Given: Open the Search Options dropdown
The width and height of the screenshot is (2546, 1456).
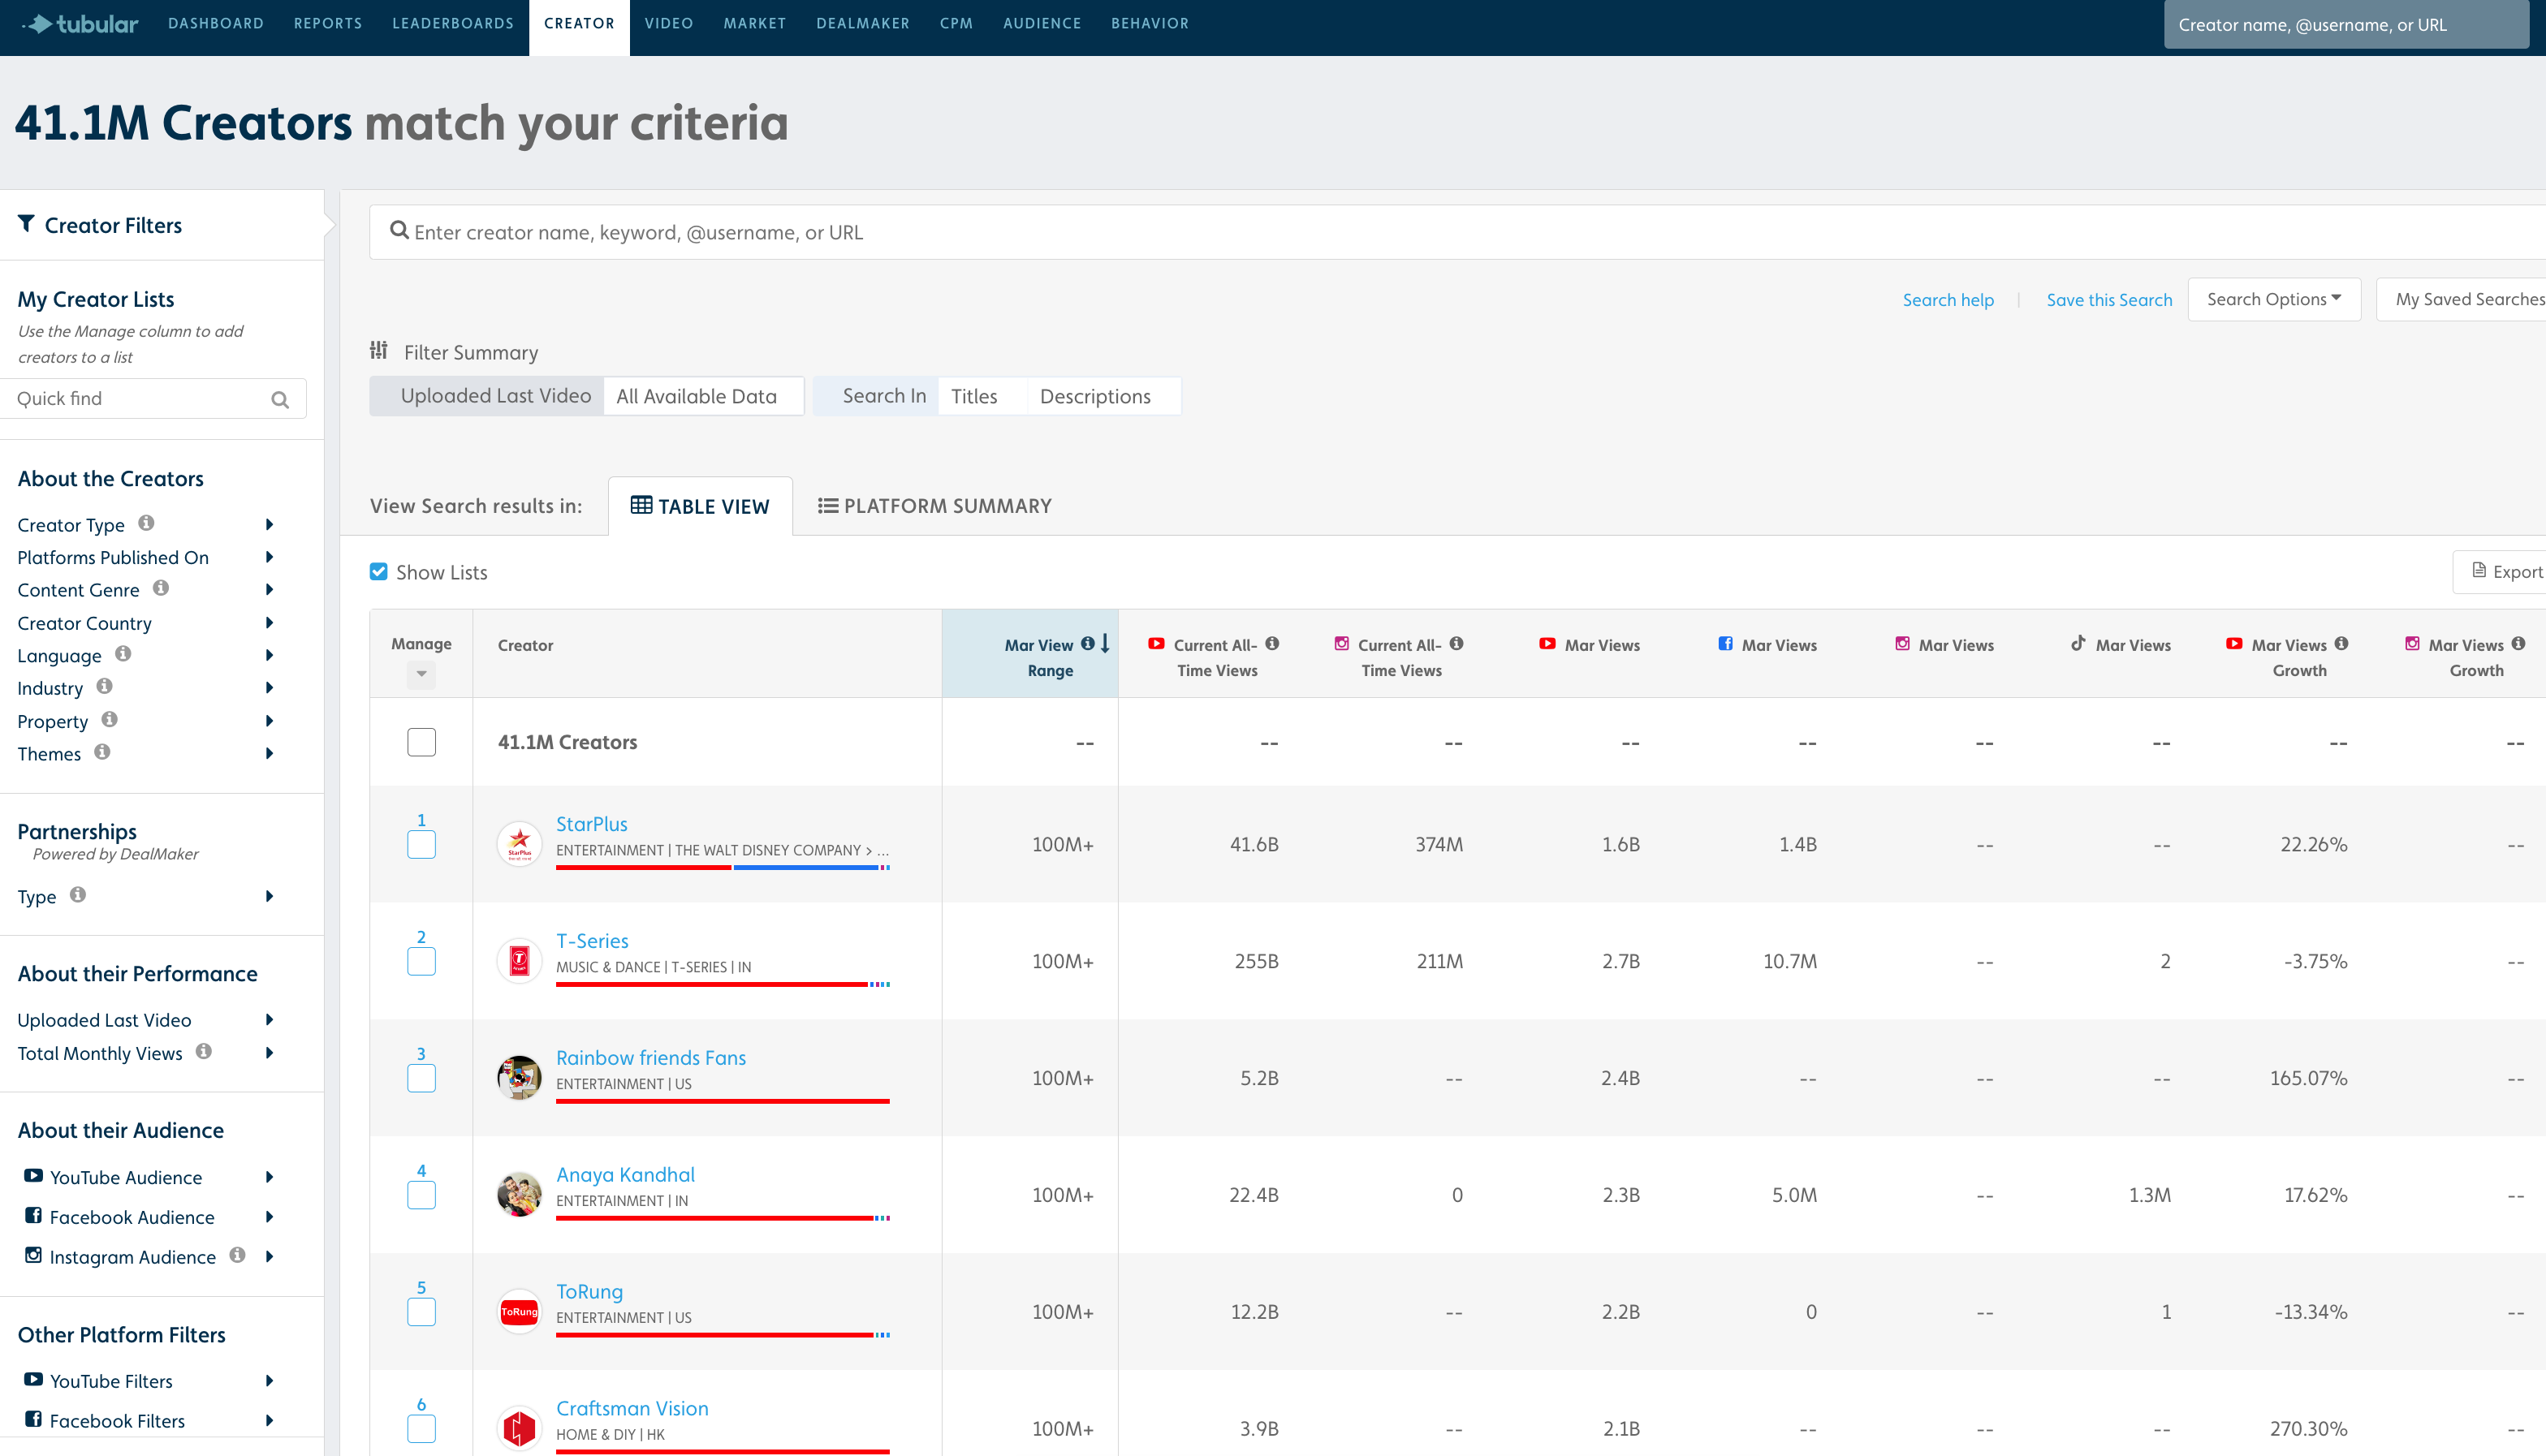Looking at the screenshot, I should [2273, 299].
